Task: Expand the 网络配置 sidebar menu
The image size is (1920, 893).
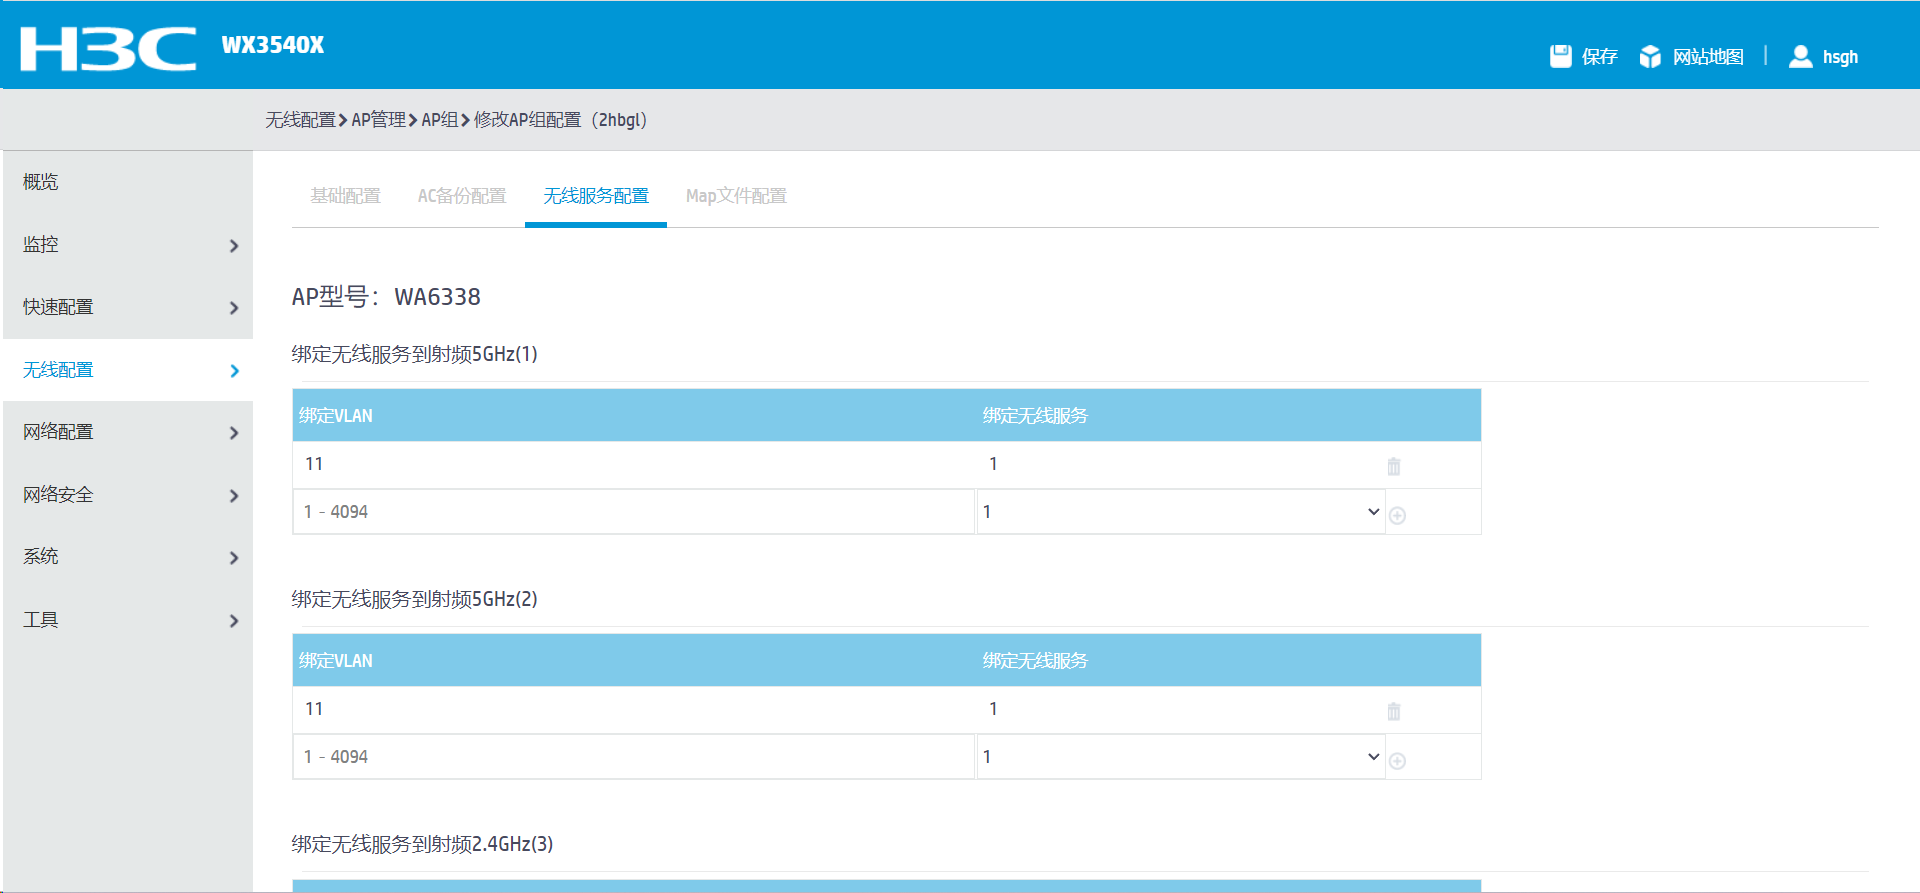Action: click(x=128, y=432)
